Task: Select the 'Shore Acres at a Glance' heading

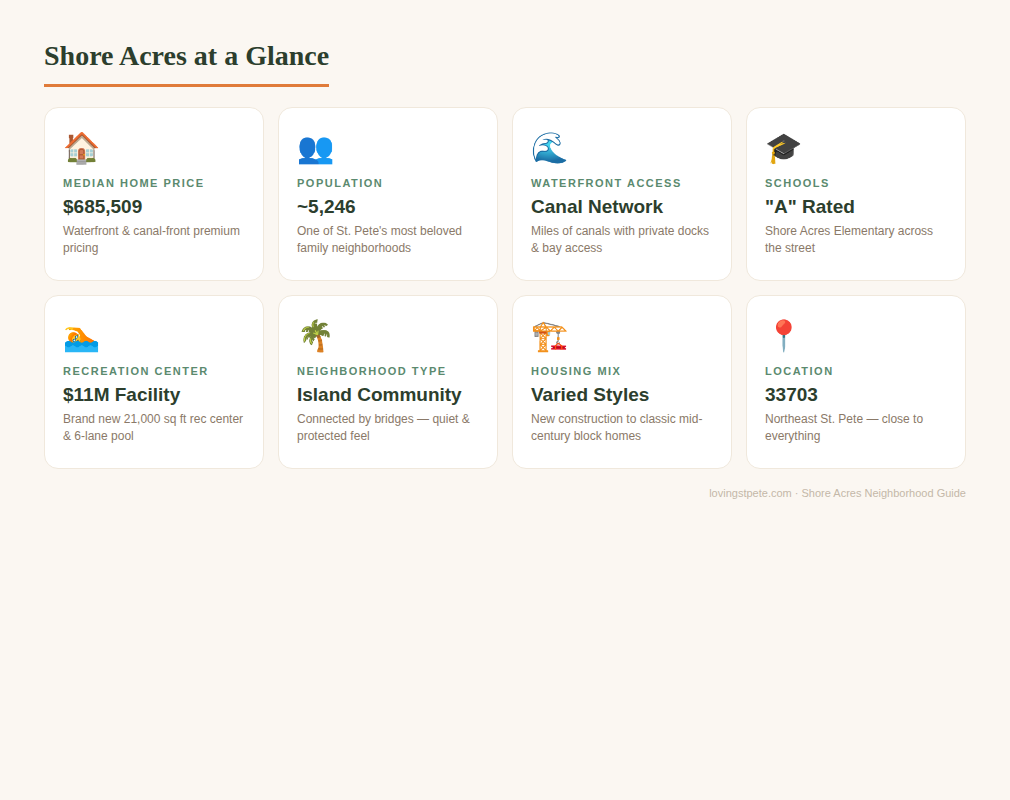Action: pos(186,56)
